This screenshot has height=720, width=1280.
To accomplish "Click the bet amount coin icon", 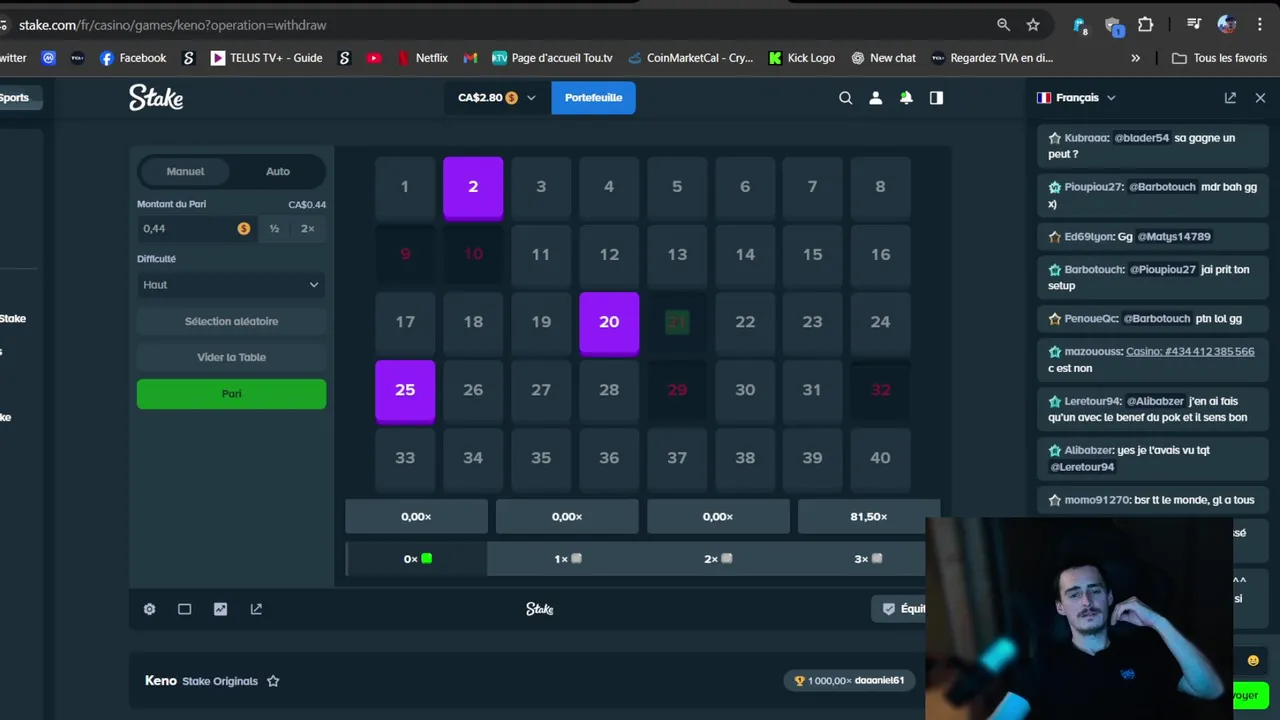I will (x=244, y=228).
